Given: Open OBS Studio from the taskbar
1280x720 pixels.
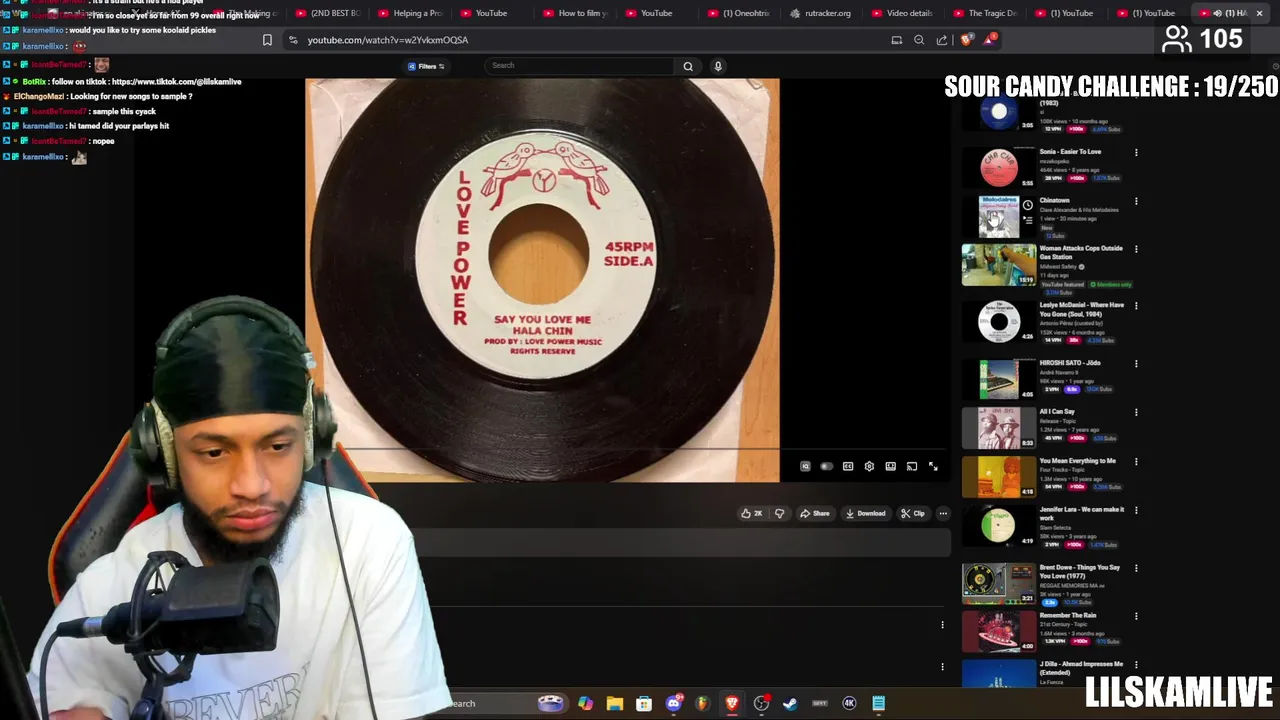Looking at the screenshot, I should pos(761,704).
